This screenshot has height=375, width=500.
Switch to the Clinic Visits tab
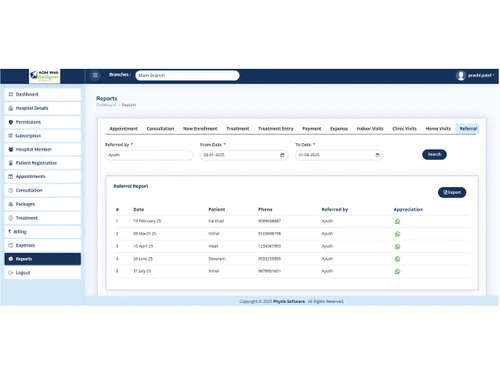[404, 129]
